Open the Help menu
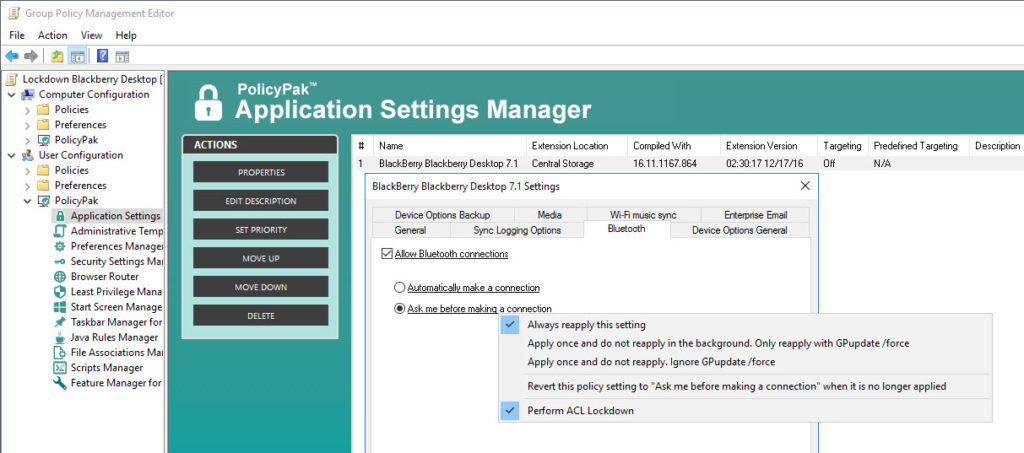Screen dimensions: 1024x453 (126, 35)
